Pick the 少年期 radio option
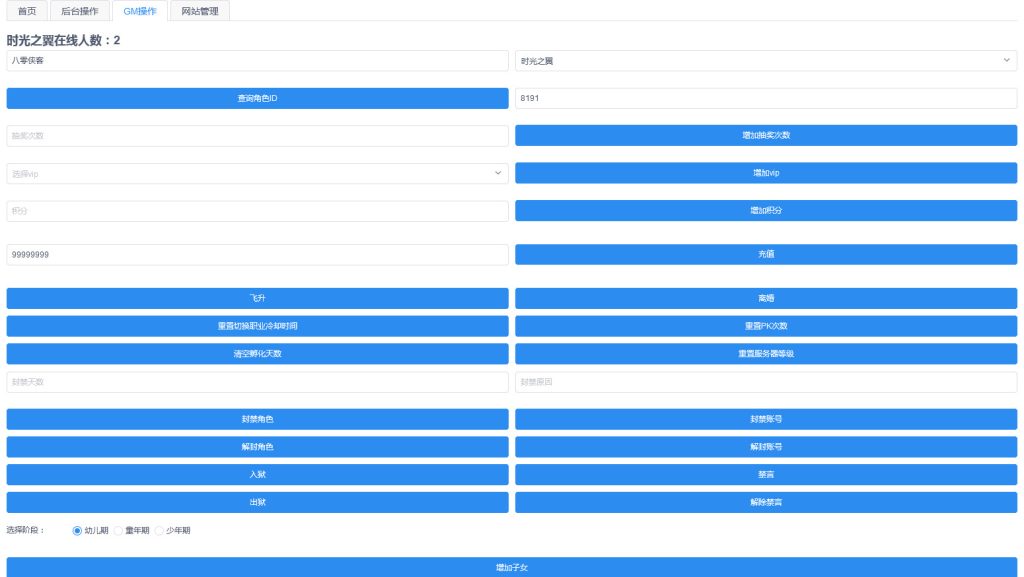Image resolution: width=1024 pixels, height=577 pixels. coord(159,531)
